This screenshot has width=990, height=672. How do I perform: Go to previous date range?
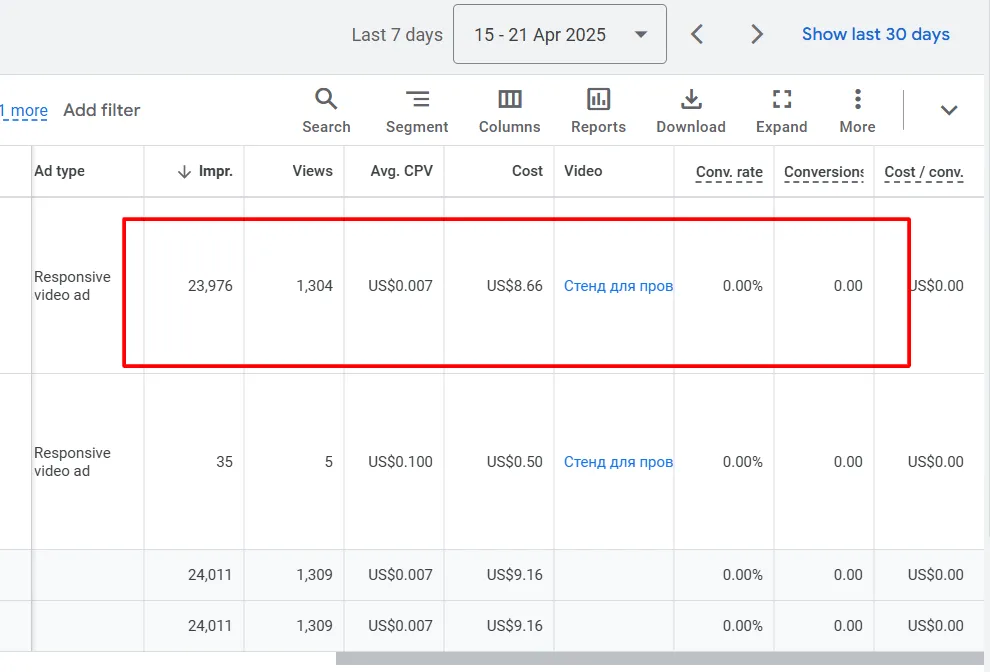(x=697, y=34)
